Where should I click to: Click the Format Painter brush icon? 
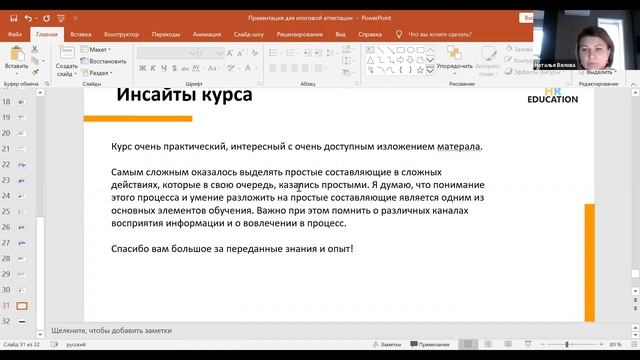click(x=35, y=72)
